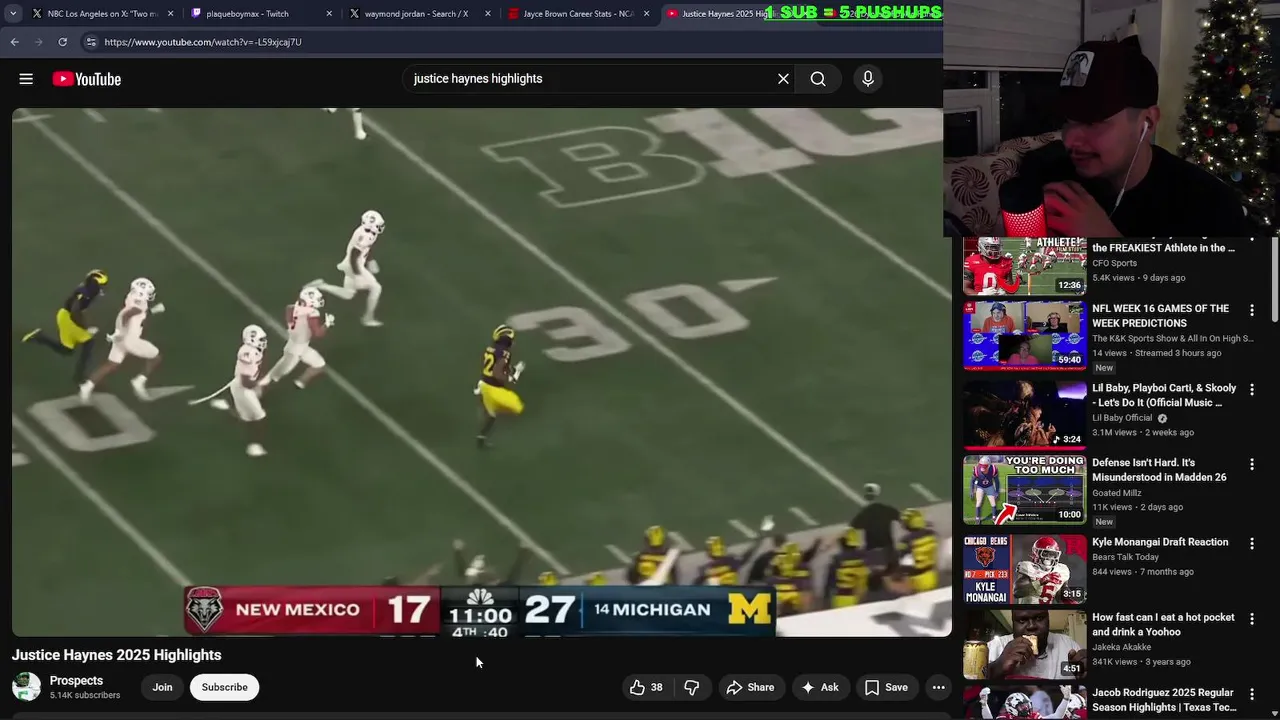
Task: Open 'Kyle Monangai Draft Reaction' title link
Action: tap(1160, 542)
